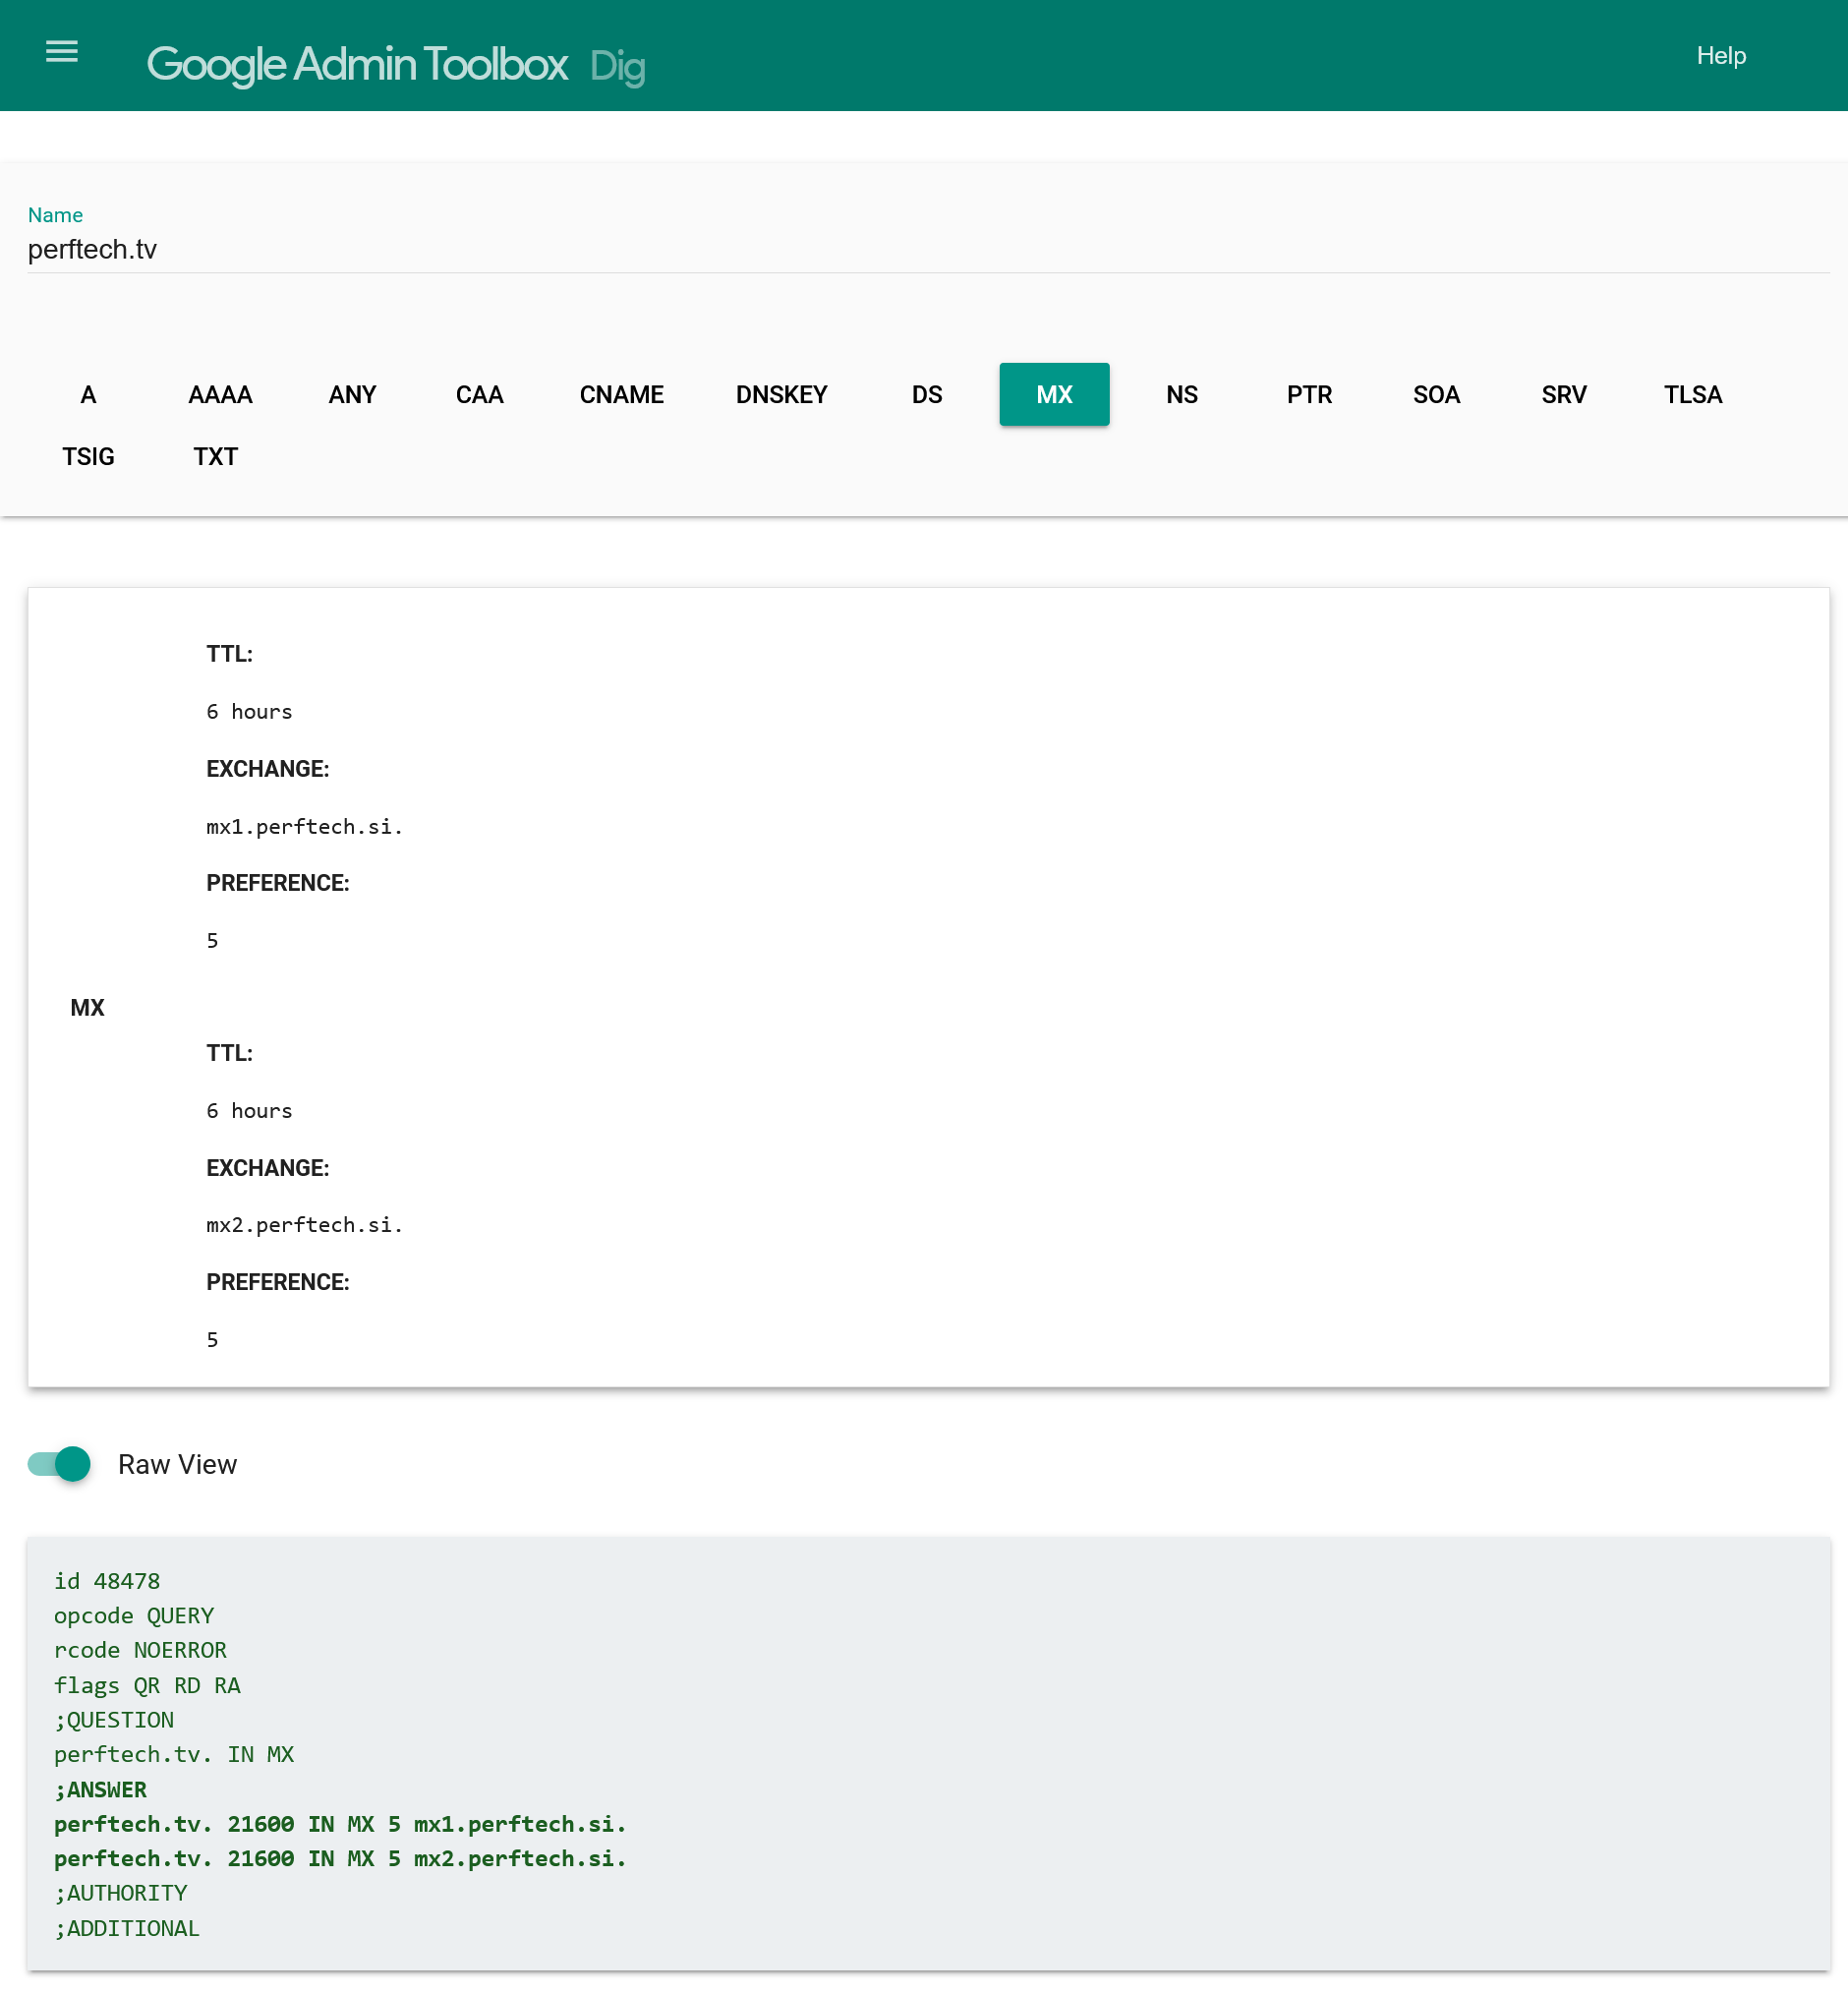
Task: Select the TLSA record type
Action: click(1692, 395)
